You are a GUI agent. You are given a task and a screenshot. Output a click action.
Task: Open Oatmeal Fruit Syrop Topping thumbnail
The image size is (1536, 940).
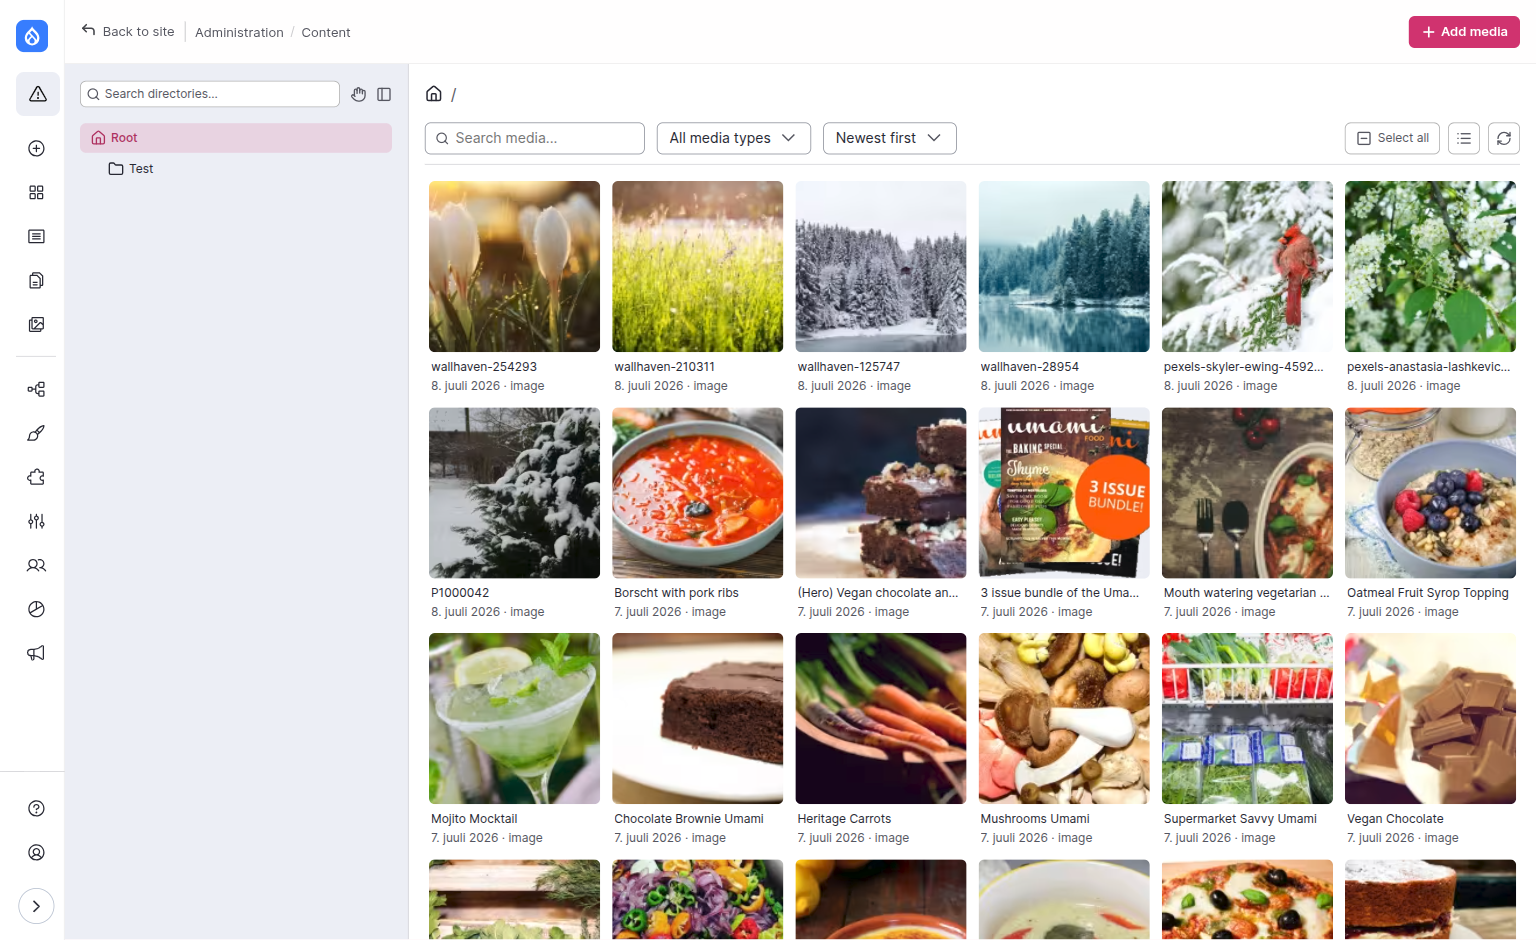(1430, 492)
